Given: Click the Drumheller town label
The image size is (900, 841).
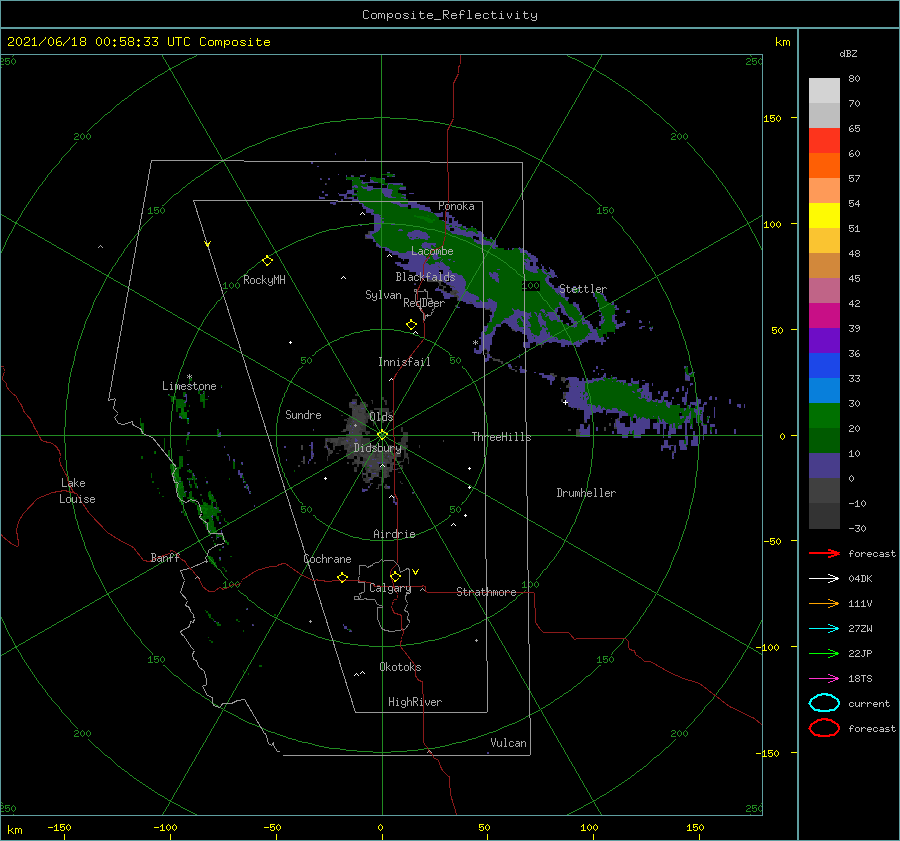Looking at the screenshot, I should click(586, 493).
